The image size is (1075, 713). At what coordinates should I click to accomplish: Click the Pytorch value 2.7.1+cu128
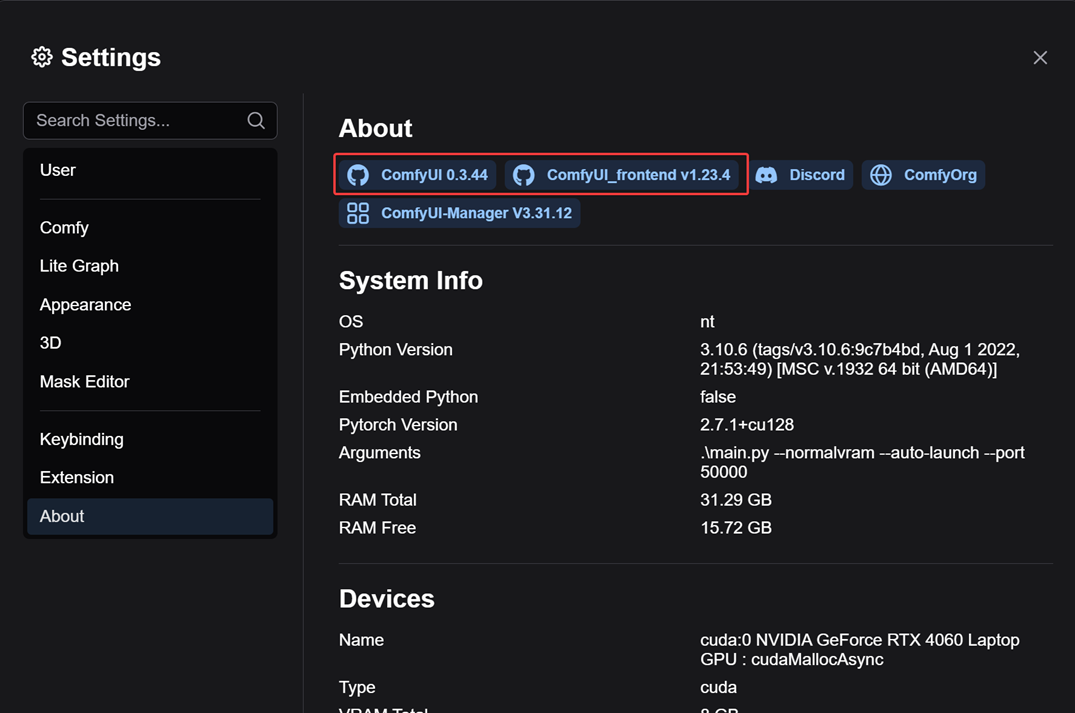[747, 425]
